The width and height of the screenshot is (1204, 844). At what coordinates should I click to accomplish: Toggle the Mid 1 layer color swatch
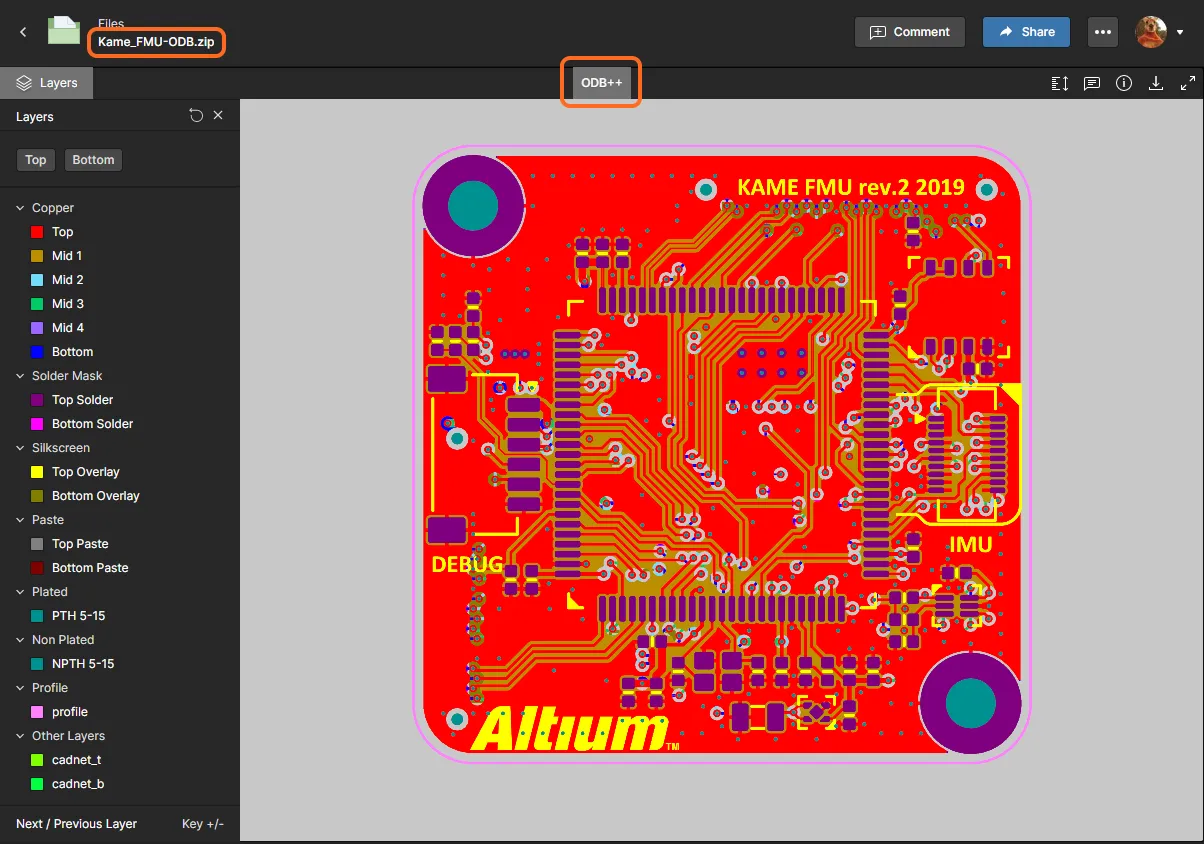coord(38,256)
